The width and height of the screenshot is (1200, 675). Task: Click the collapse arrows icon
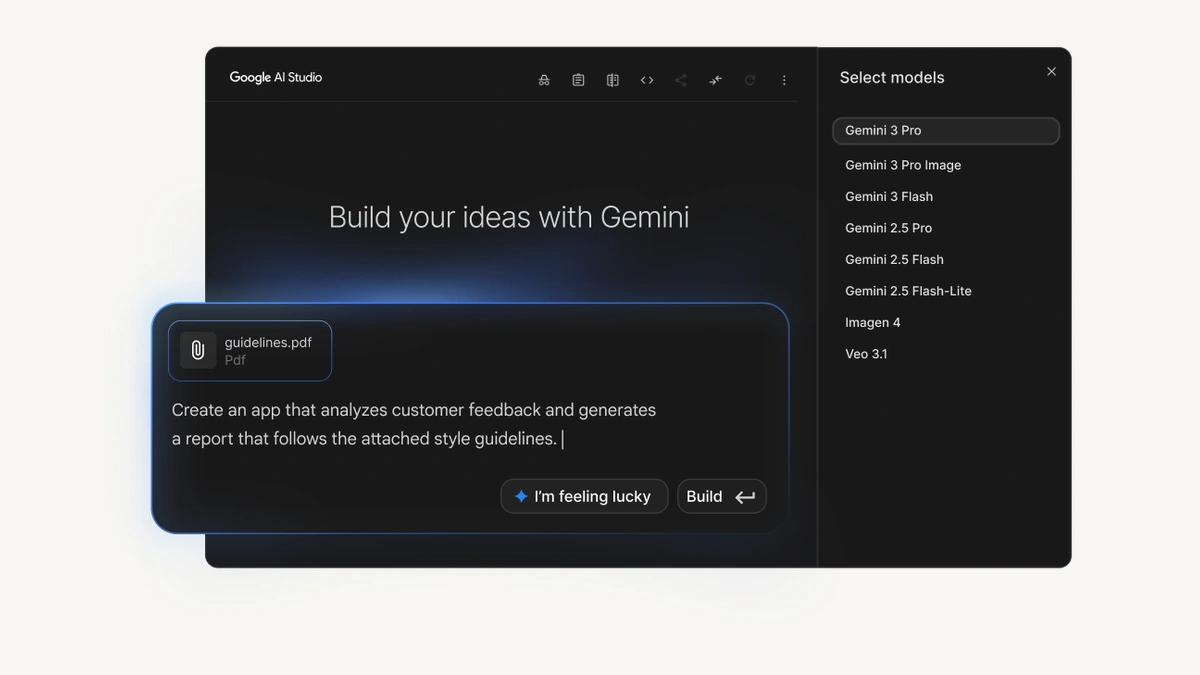(x=715, y=80)
